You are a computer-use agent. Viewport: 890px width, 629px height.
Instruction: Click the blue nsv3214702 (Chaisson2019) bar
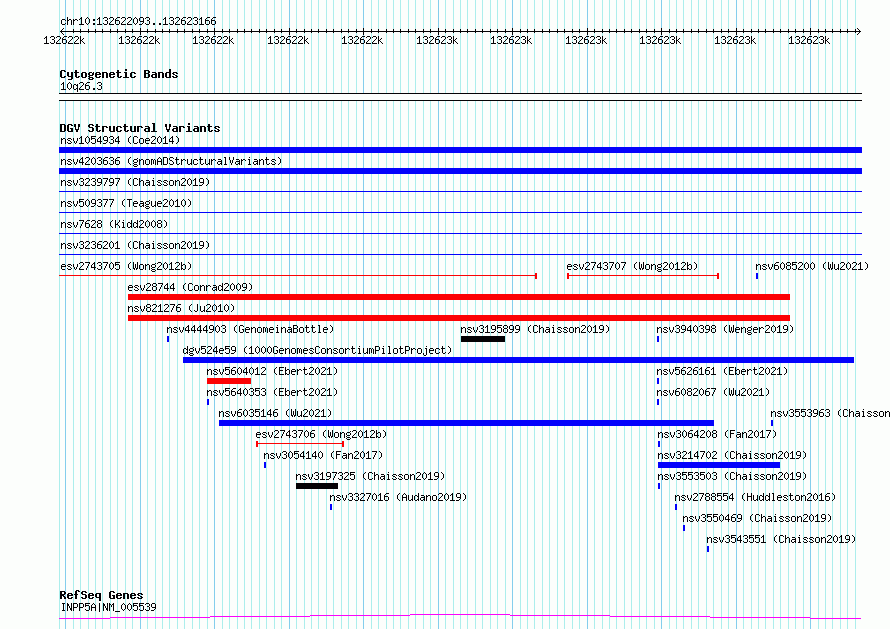(719, 465)
